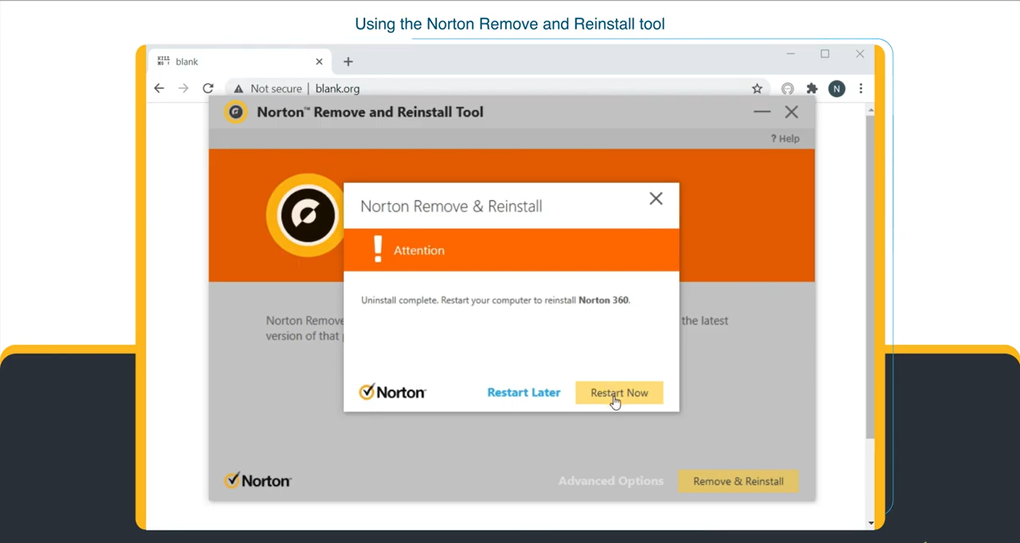
Task: Click the scrollbar down arrow
Action: (x=870, y=523)
